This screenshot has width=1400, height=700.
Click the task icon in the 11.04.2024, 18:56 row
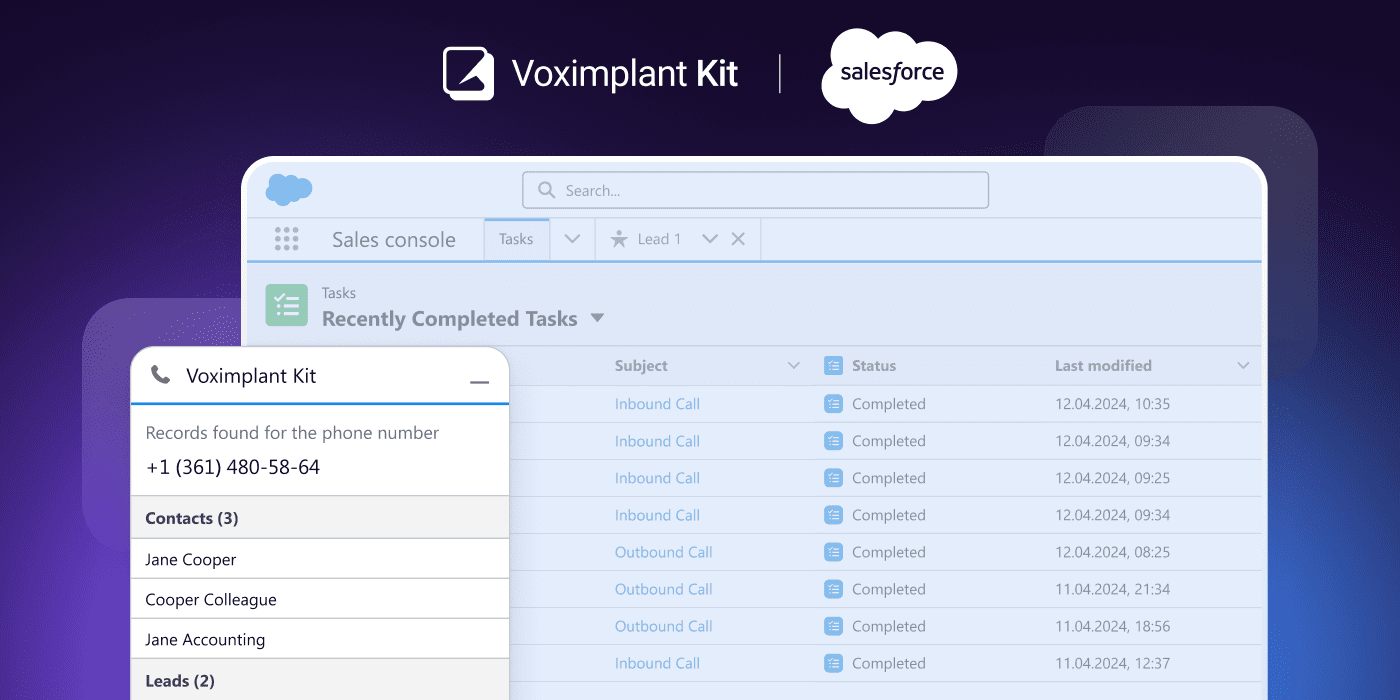coord(833,626)
